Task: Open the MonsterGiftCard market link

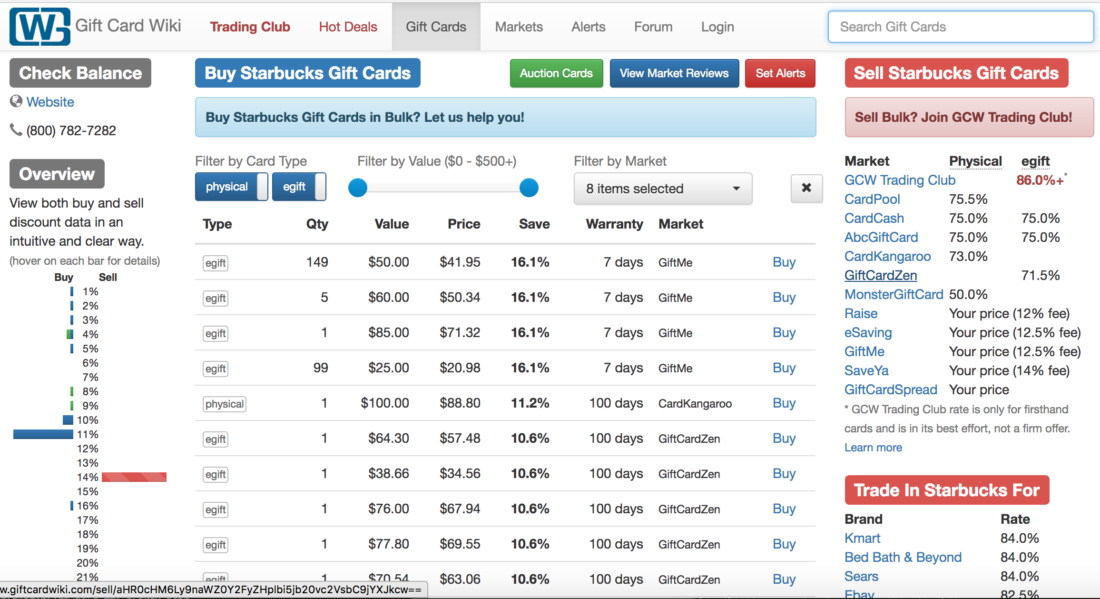Action: (x=894, y=294)
